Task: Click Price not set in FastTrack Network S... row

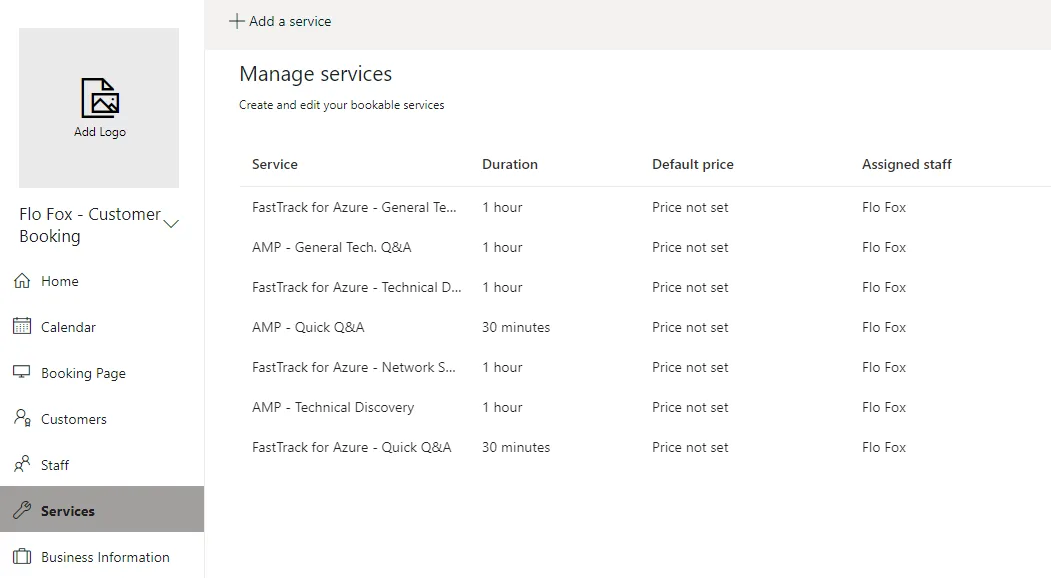Action: pos(690,367)
